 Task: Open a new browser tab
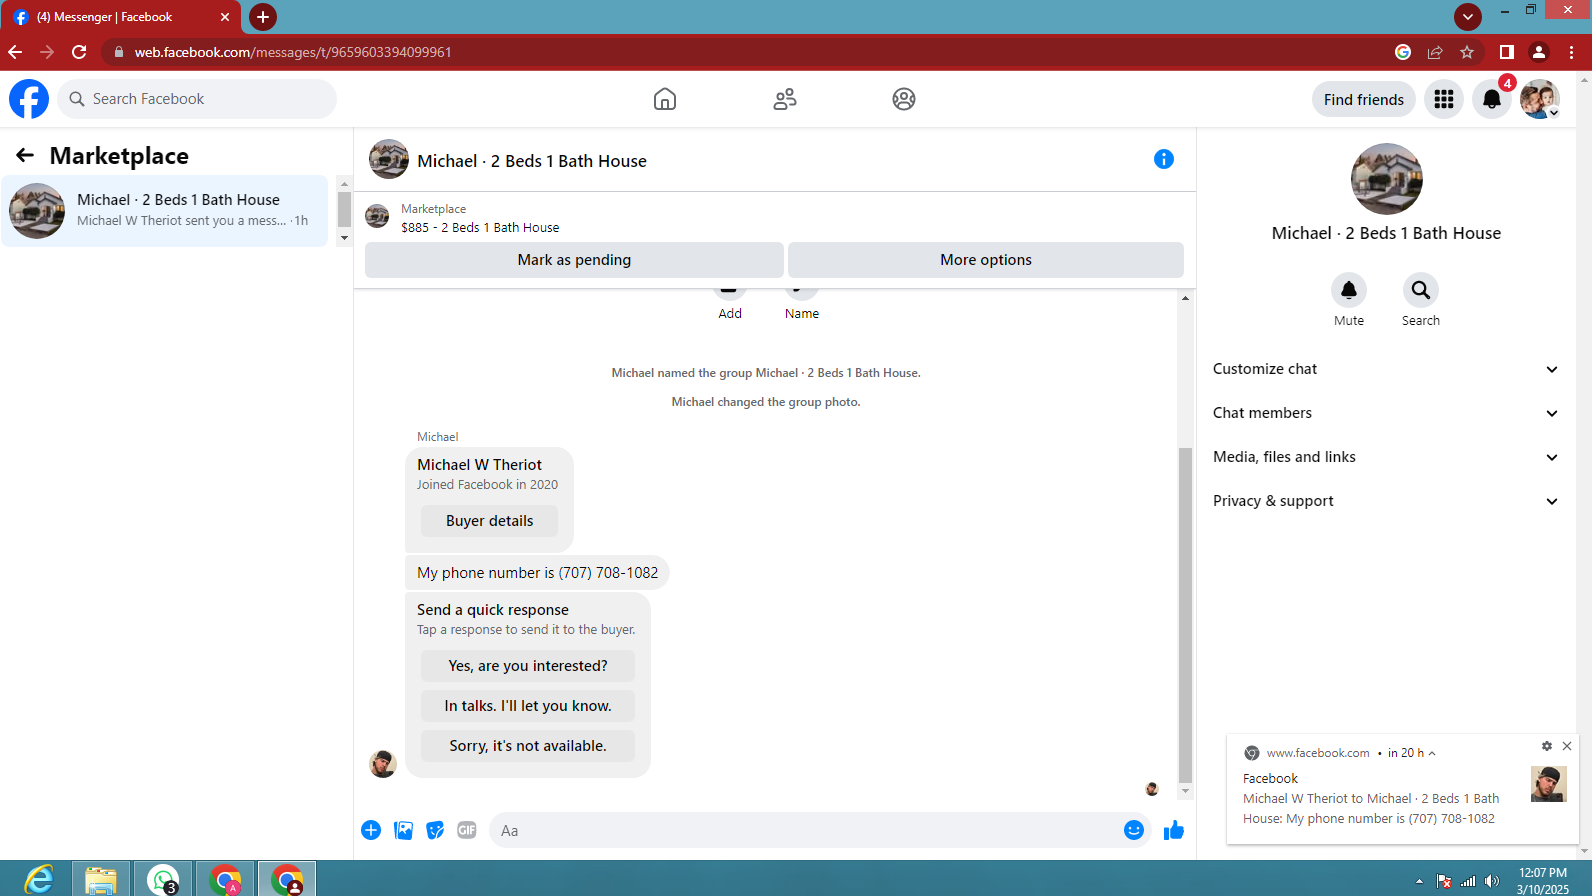tap(263, 17)
